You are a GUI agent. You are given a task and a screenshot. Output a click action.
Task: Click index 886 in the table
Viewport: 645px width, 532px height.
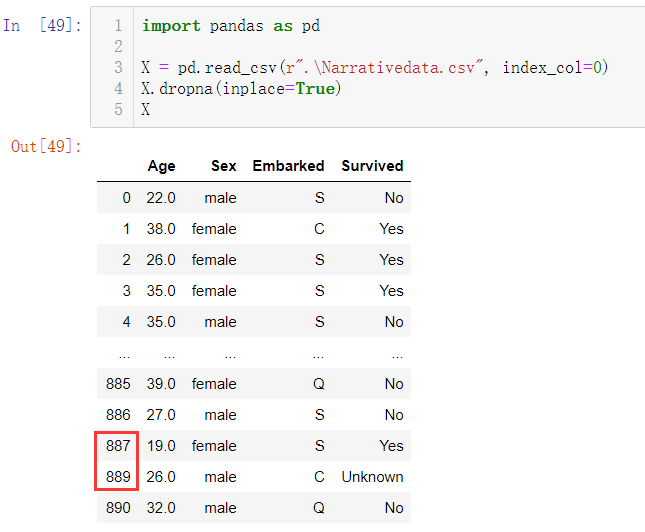[118, 415]
